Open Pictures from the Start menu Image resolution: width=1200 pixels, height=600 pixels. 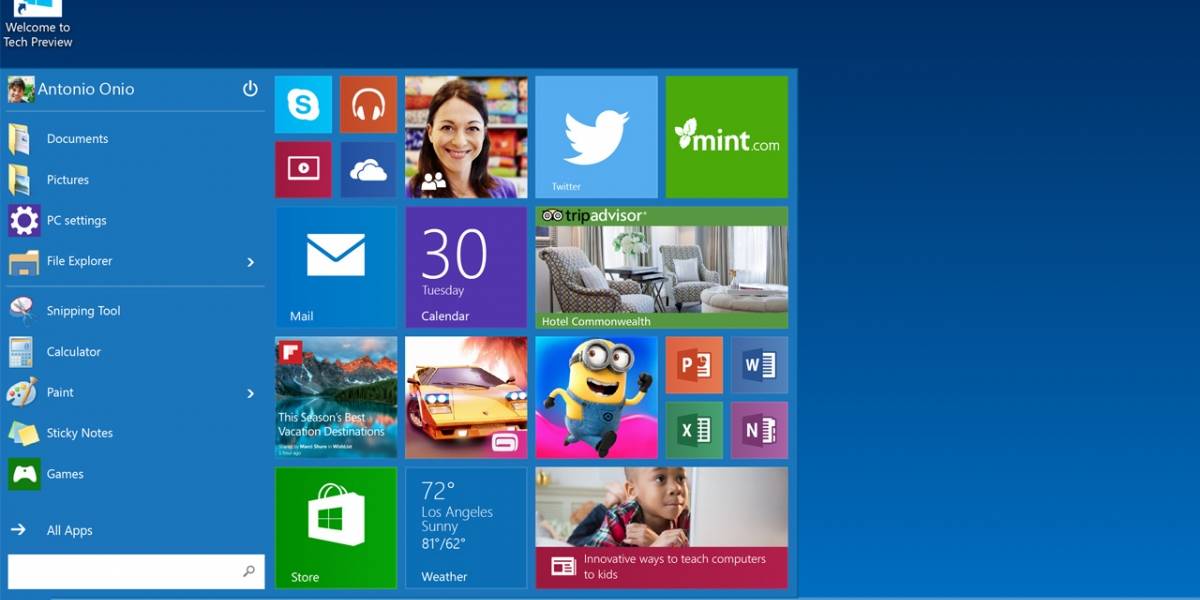(x=136, y=180)
